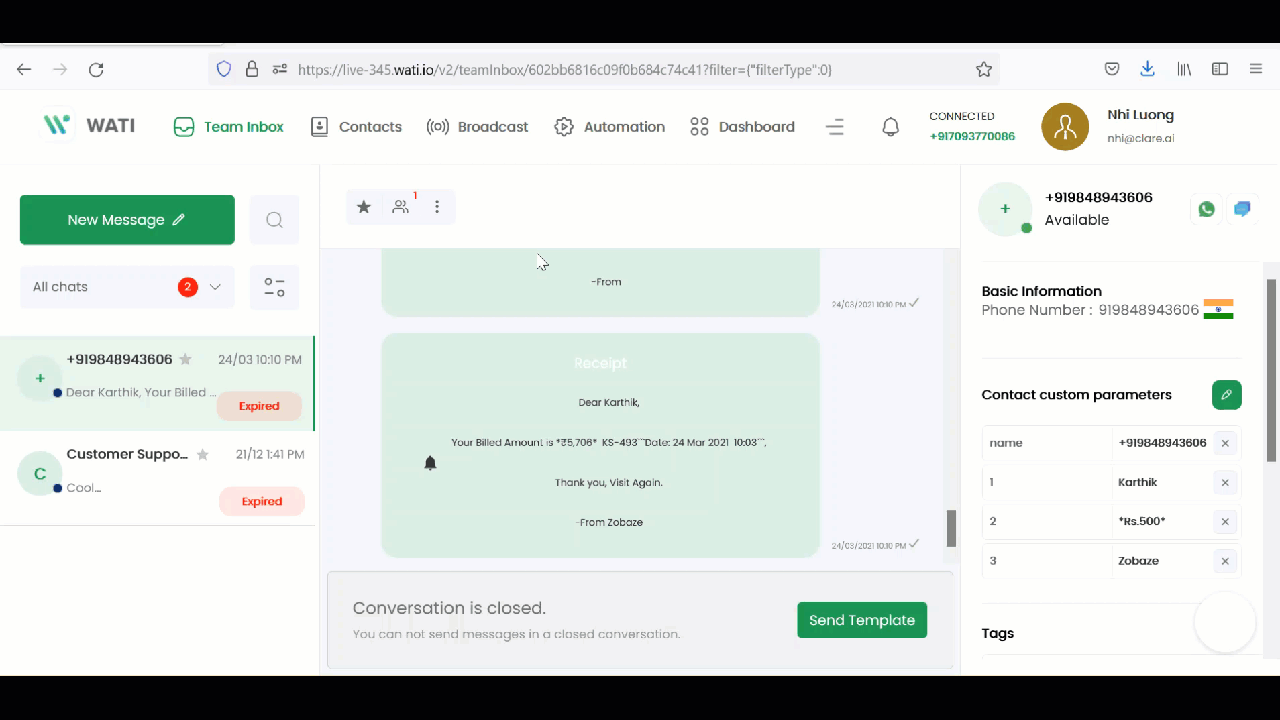Star the +919848943606 chat in list

tap(185, 360)
